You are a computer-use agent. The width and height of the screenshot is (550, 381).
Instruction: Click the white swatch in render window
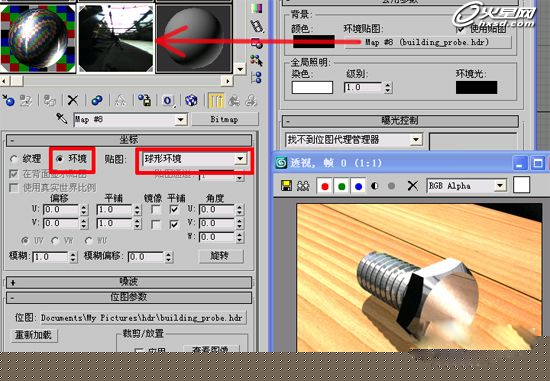[521, 185]
